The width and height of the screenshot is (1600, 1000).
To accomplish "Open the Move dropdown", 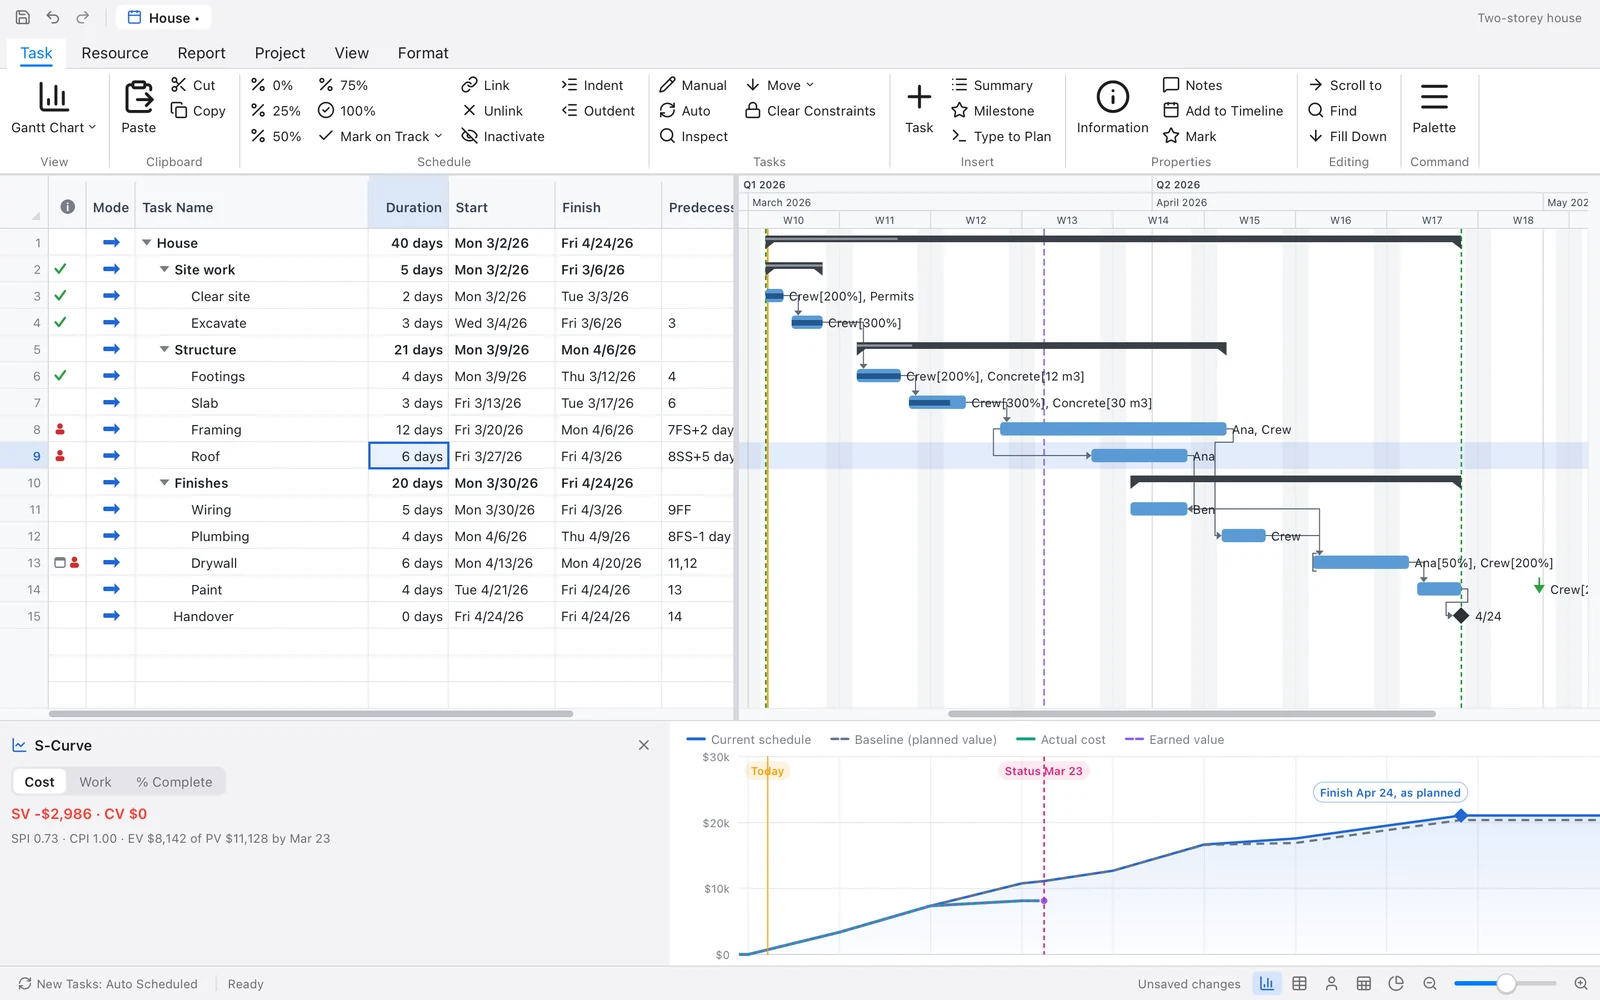I will point(779,85).
